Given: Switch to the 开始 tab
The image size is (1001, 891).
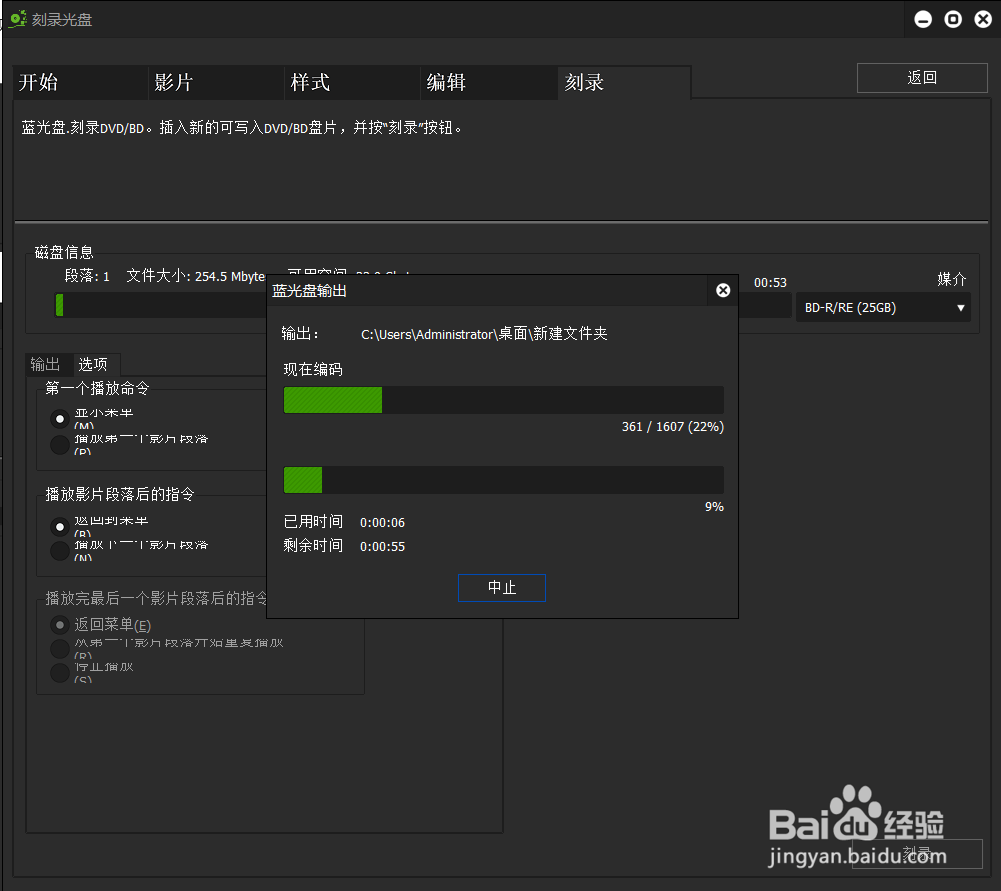Looking at the screenshot, I should click(x=39, y=83).
